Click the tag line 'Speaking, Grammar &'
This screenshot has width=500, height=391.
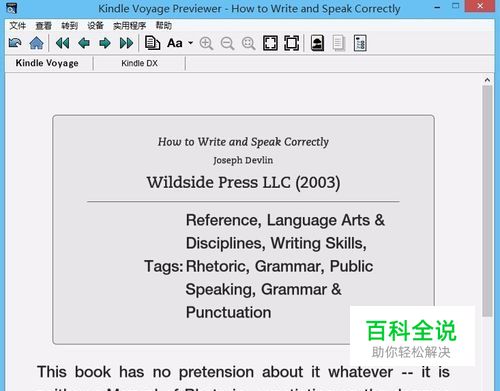tap(264, 289)
